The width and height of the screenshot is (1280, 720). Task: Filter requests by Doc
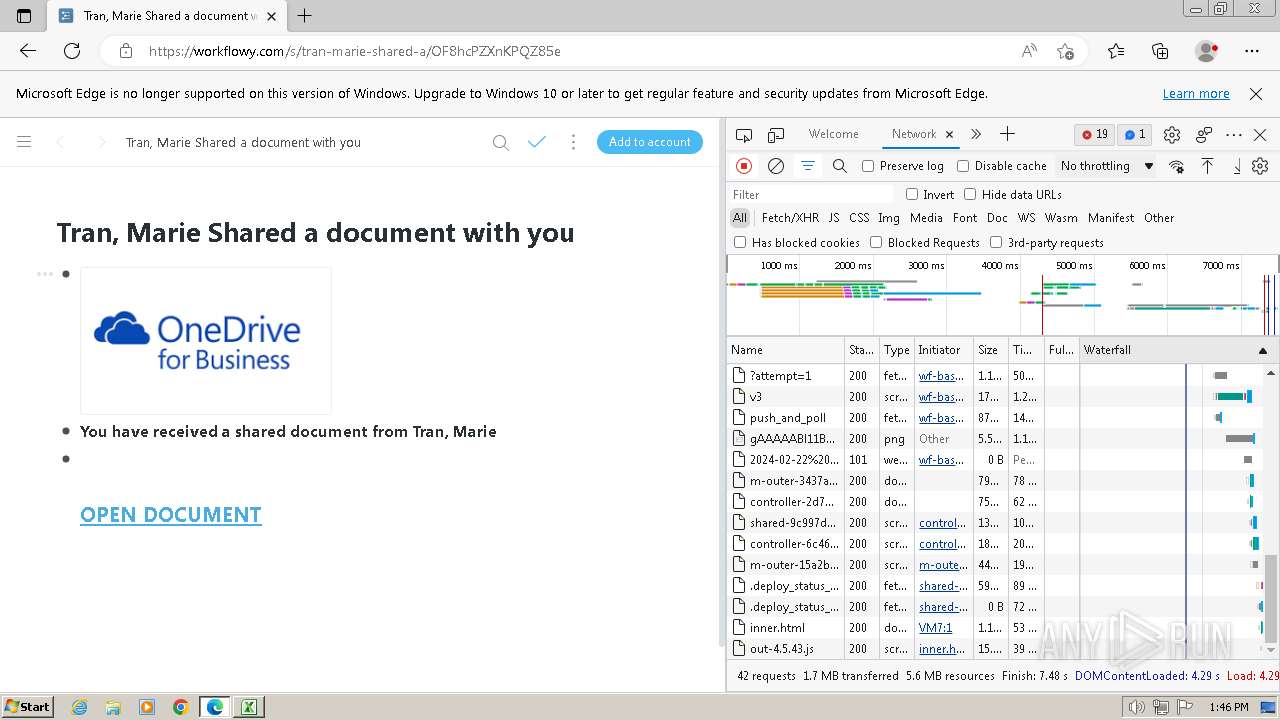[x=997, y=218]
